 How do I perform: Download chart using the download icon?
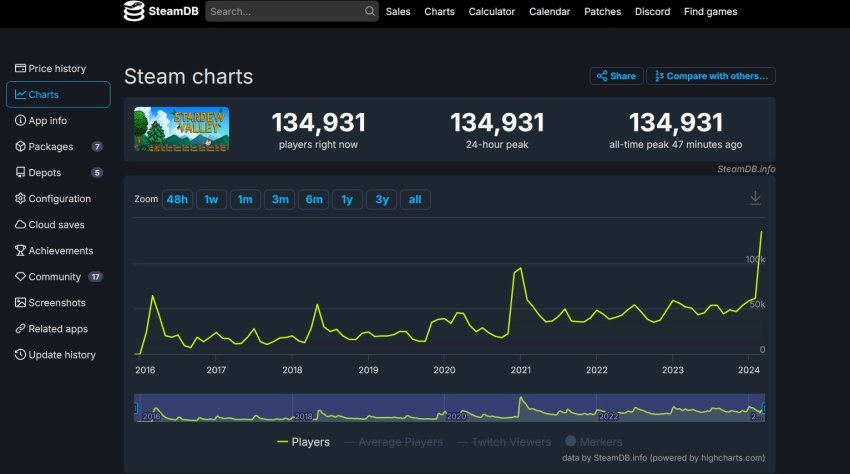(x=755, y=198)
